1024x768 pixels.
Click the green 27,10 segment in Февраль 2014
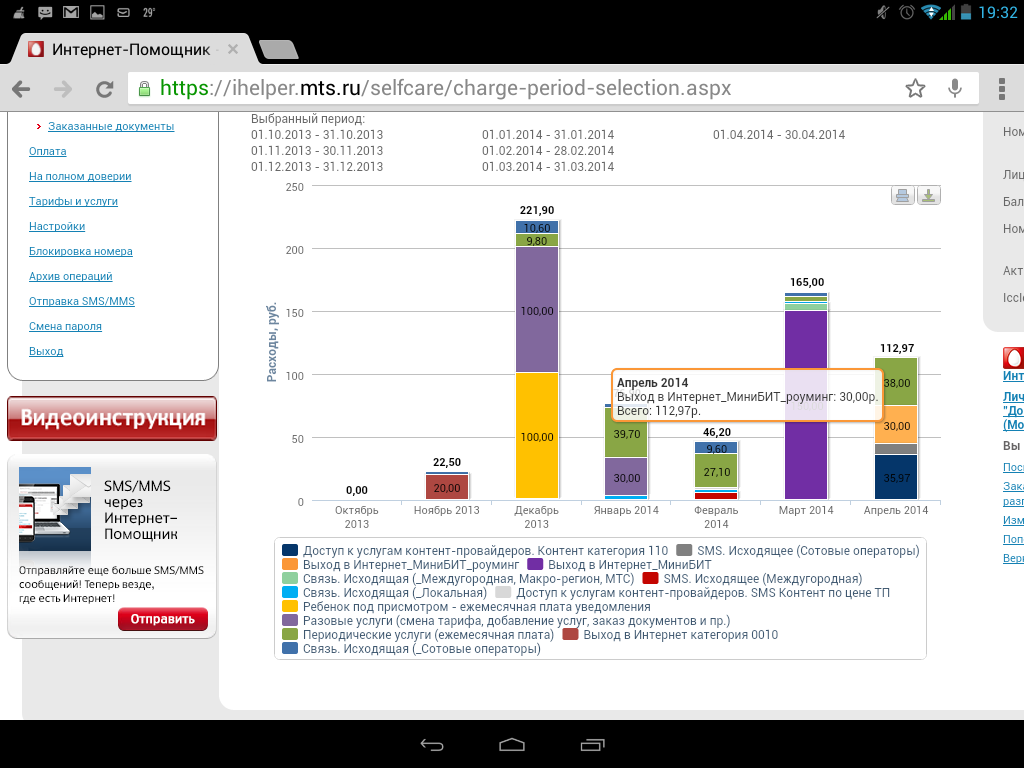pyautogui.click(x=716, y=472)
